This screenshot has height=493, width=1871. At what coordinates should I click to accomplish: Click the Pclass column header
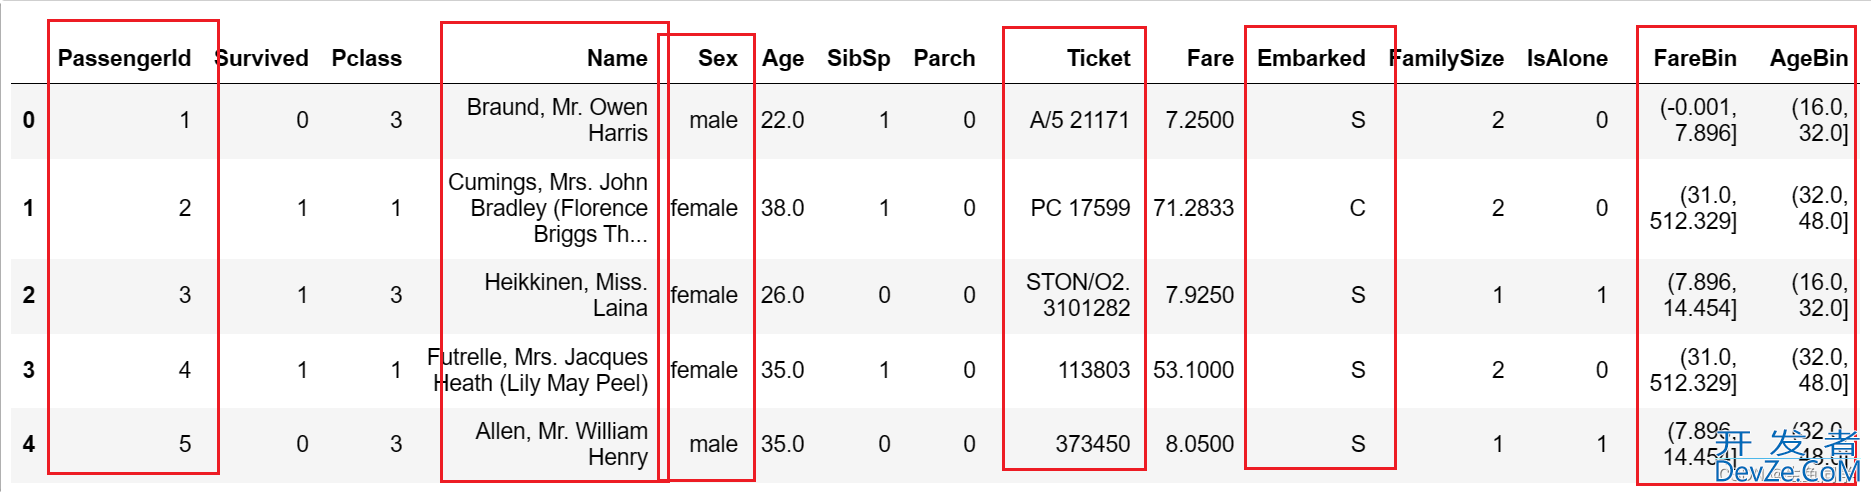click(x=366, y=58)
